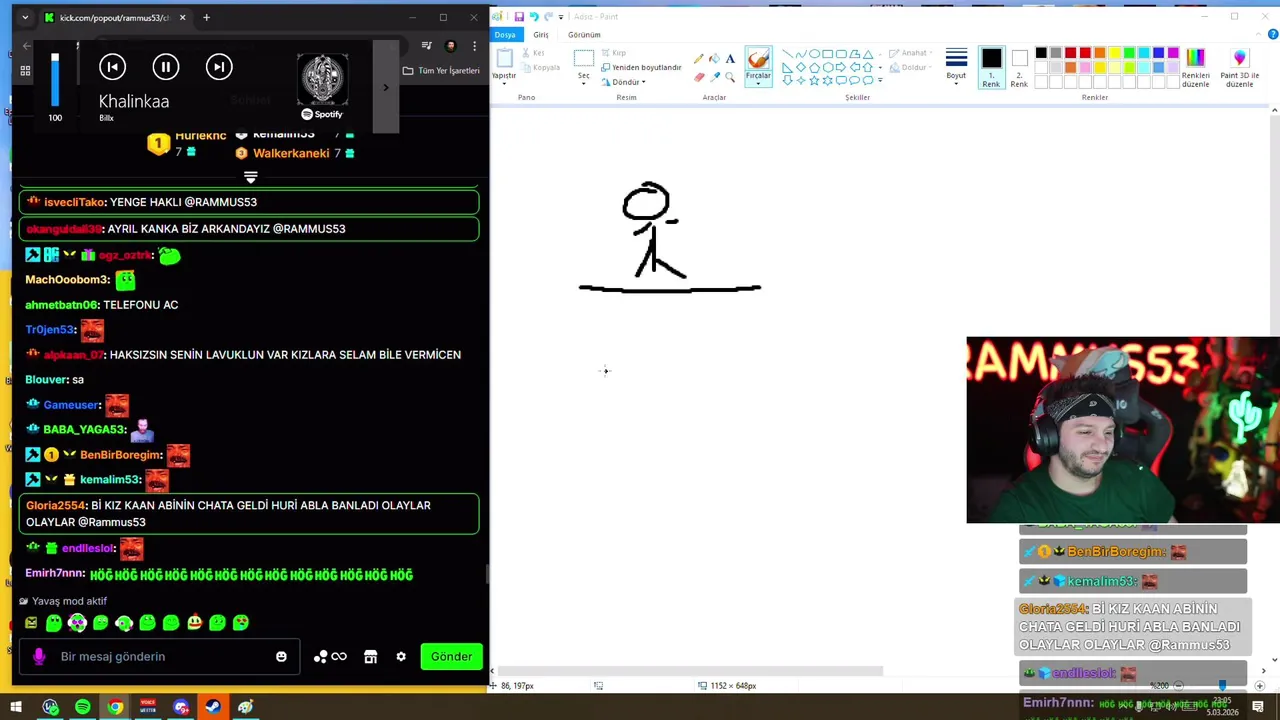Skip to the next track in media overlay
The image size is (1280, 720).
coord(219,67)
